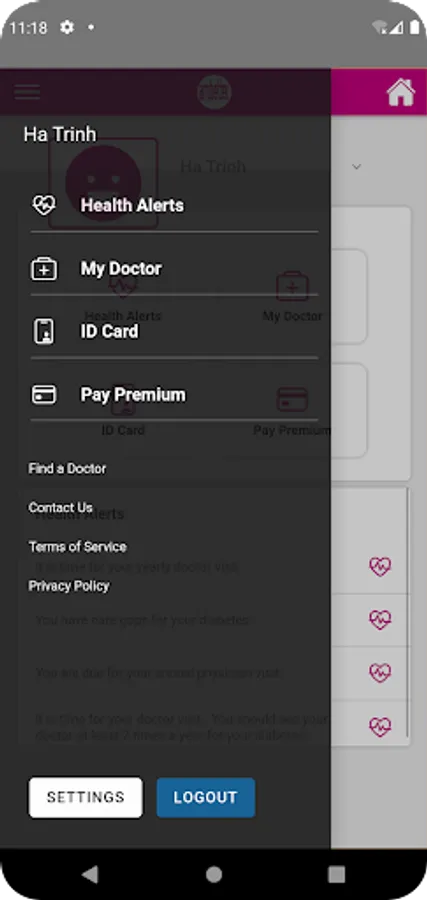The width and height of the screenshot is (427, 900).
Task: Open Find a Doctor link
Action: 67,468
